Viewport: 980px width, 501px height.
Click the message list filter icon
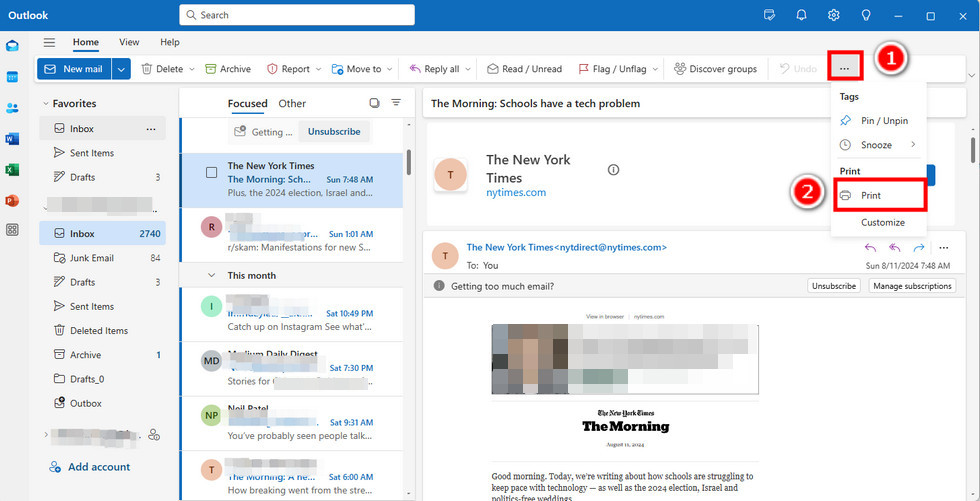tap(396, 103)
